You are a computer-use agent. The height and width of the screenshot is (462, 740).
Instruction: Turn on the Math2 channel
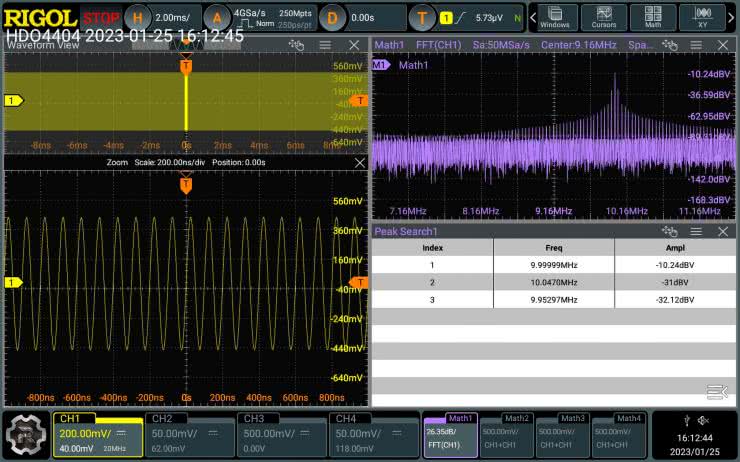[506, 434]
